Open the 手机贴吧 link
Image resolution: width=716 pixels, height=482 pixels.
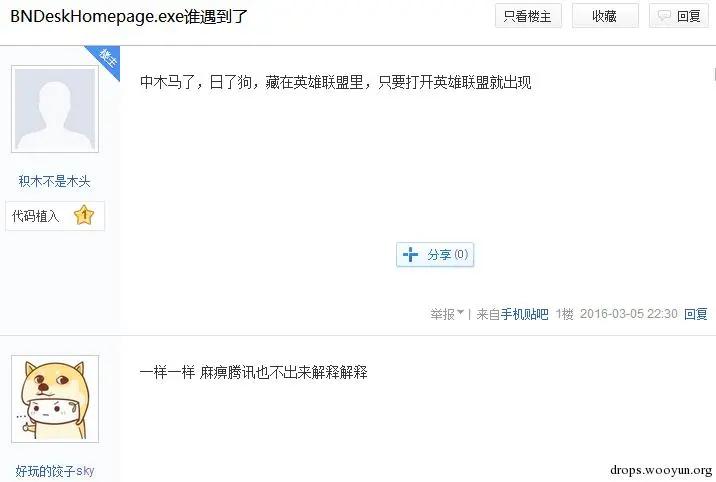tap(524, 314)
